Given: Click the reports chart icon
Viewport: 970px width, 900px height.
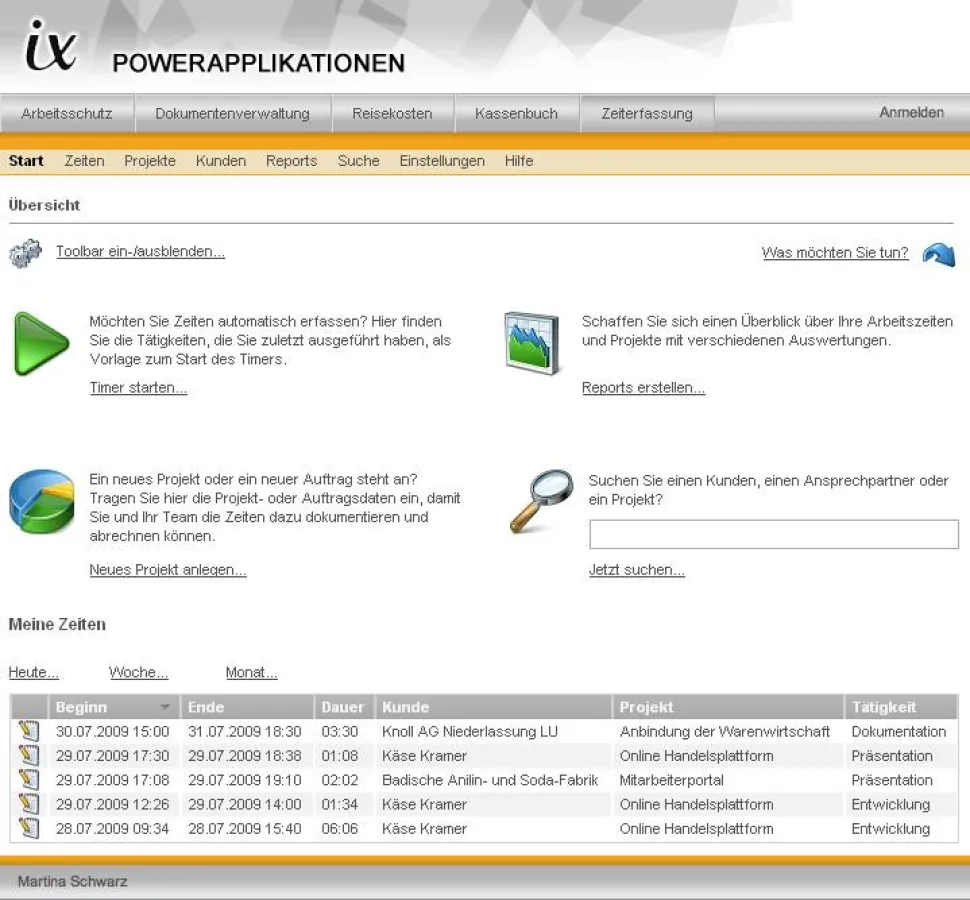Looking at the screenshot, I should point(531,343).
